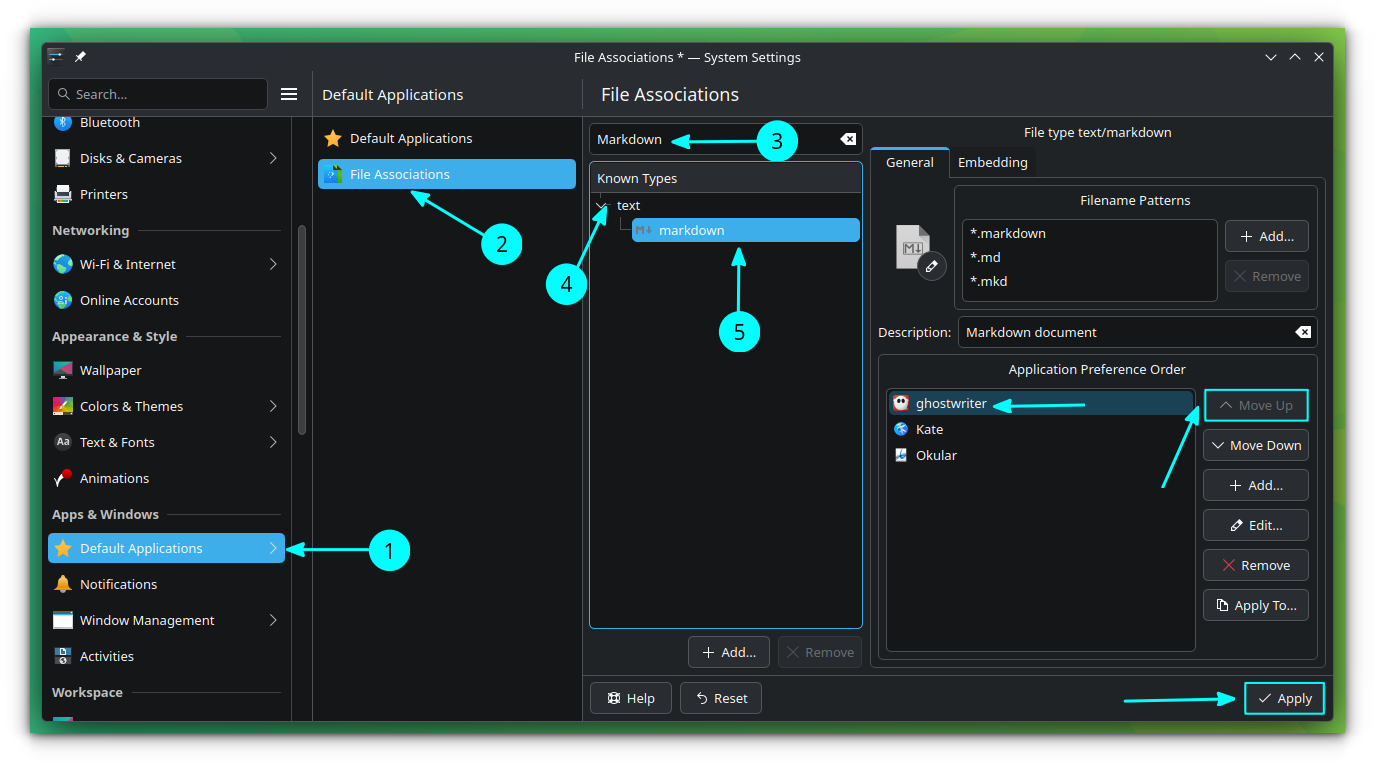Remove the selected application

(1256, 565)
